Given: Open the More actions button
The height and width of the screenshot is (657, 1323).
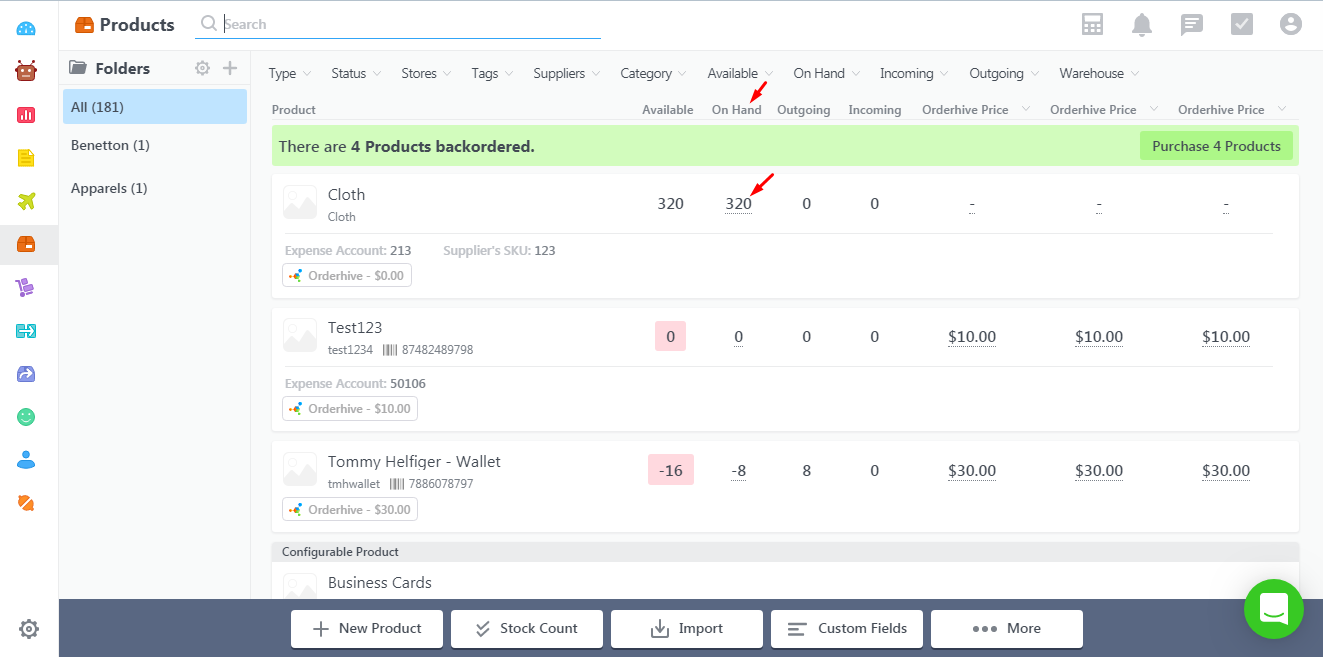Looking at the screenshot, I should tap(1007, 629).
